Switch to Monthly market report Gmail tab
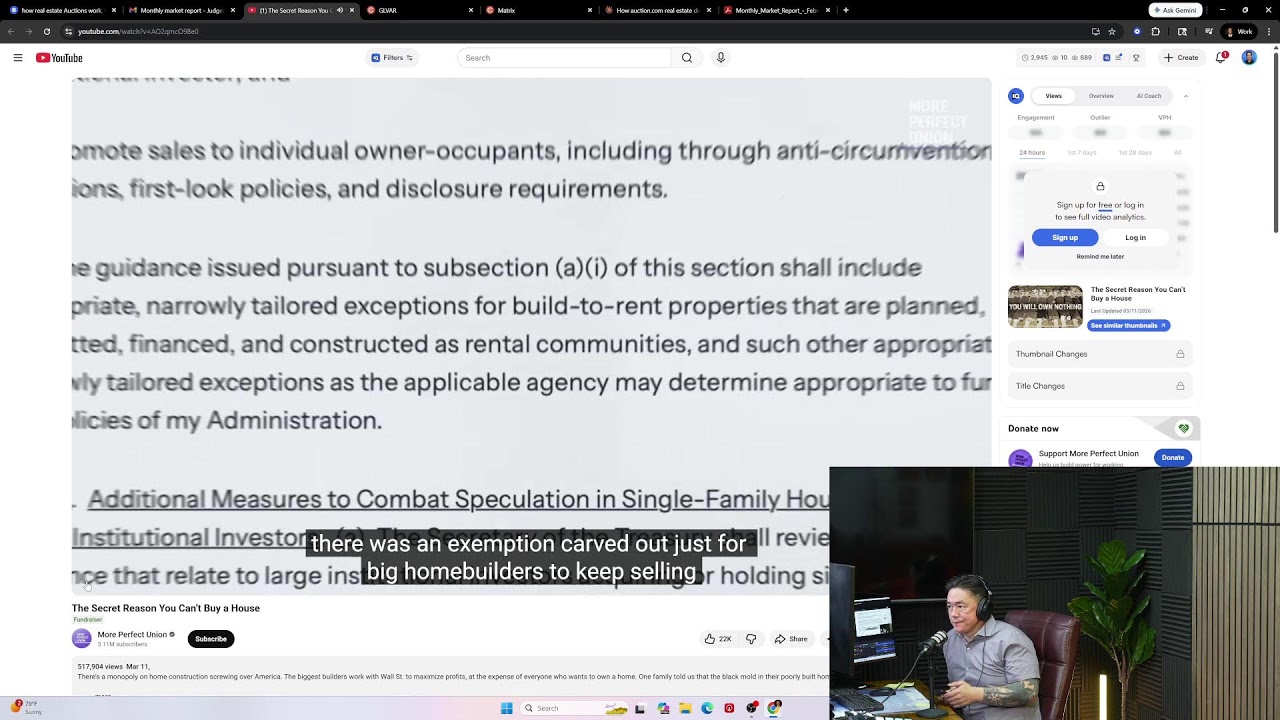The width and height of the screenshot is (1280, 720). point(182,10)
